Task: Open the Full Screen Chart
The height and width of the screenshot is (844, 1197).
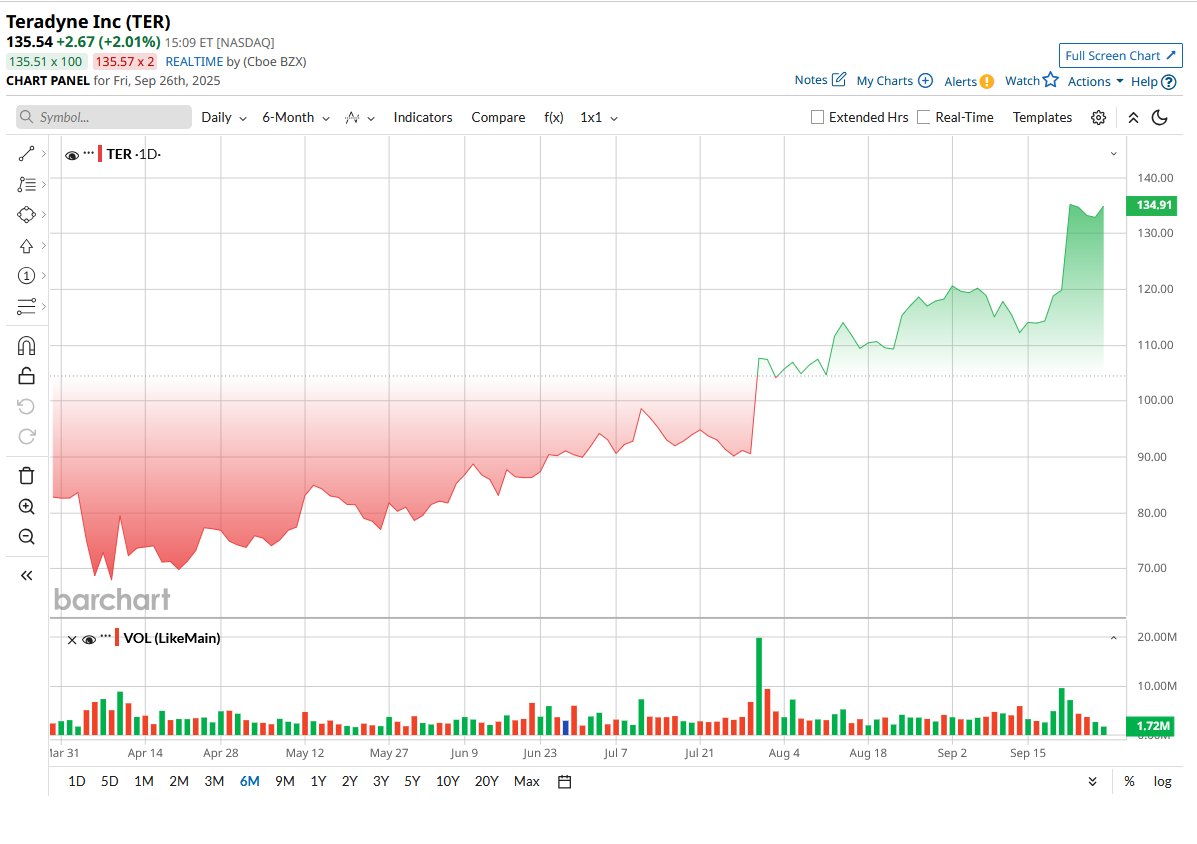Action: 1120,56
